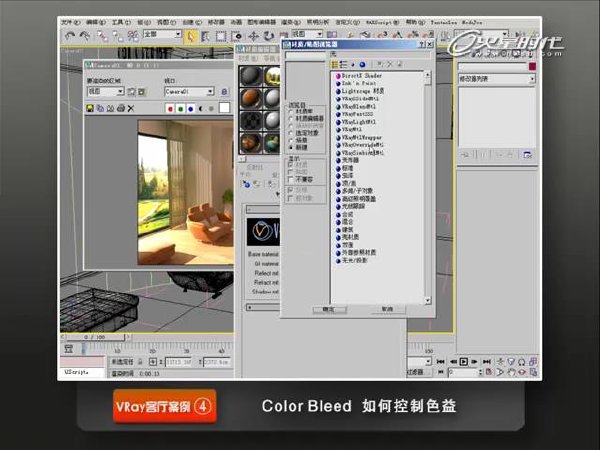The width and height of the screenshot is (600, 450).
Task: Click the Go to Start playback button
Action: [440, 361]
